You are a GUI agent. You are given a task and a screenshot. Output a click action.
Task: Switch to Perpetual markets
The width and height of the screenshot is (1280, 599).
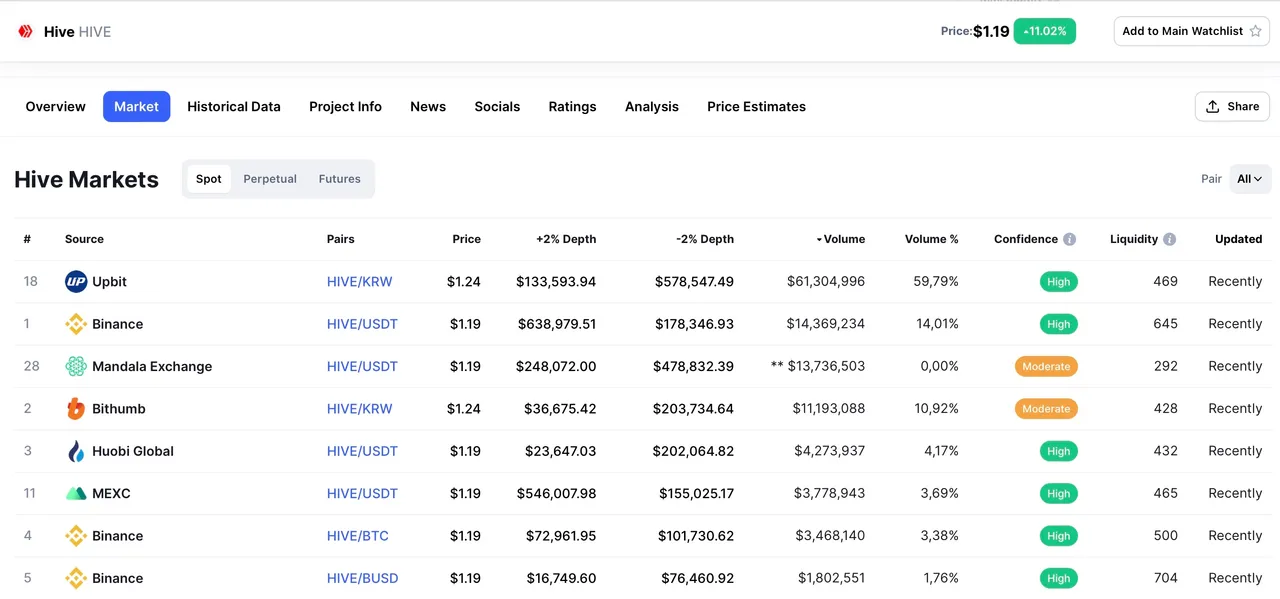[x=270, y=179]
